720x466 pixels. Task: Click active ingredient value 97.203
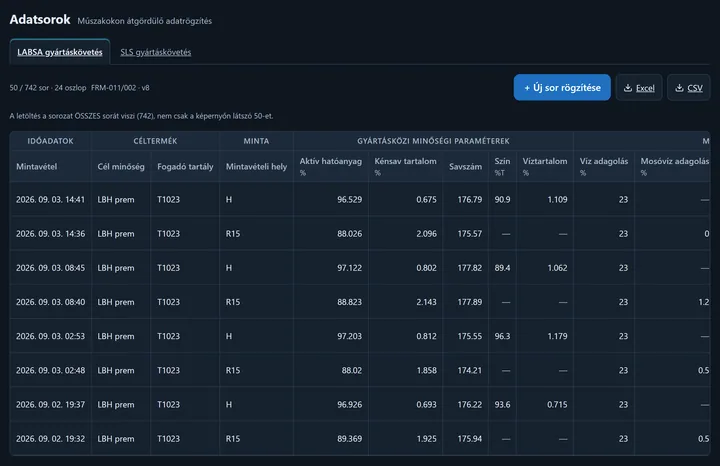pyautogui.click(x=349, y=336)
